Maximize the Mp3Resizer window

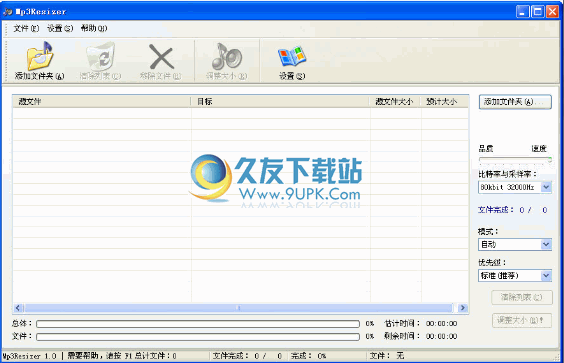538,12
